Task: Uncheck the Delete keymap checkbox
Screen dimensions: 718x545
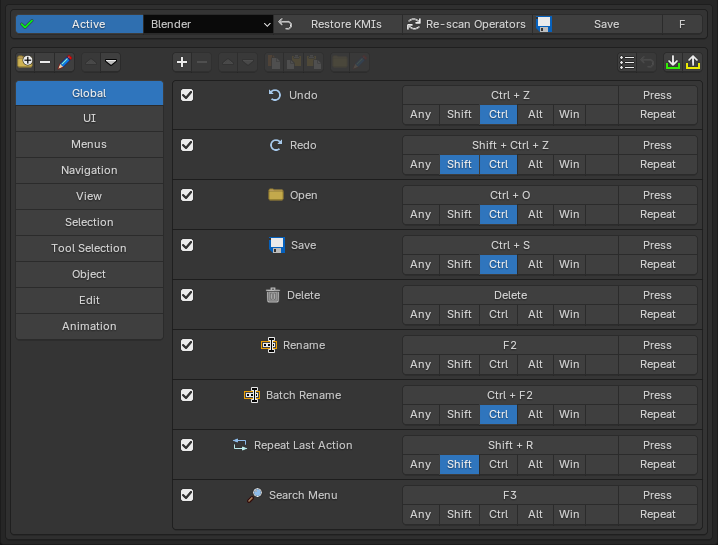Action: pos(187,295)
